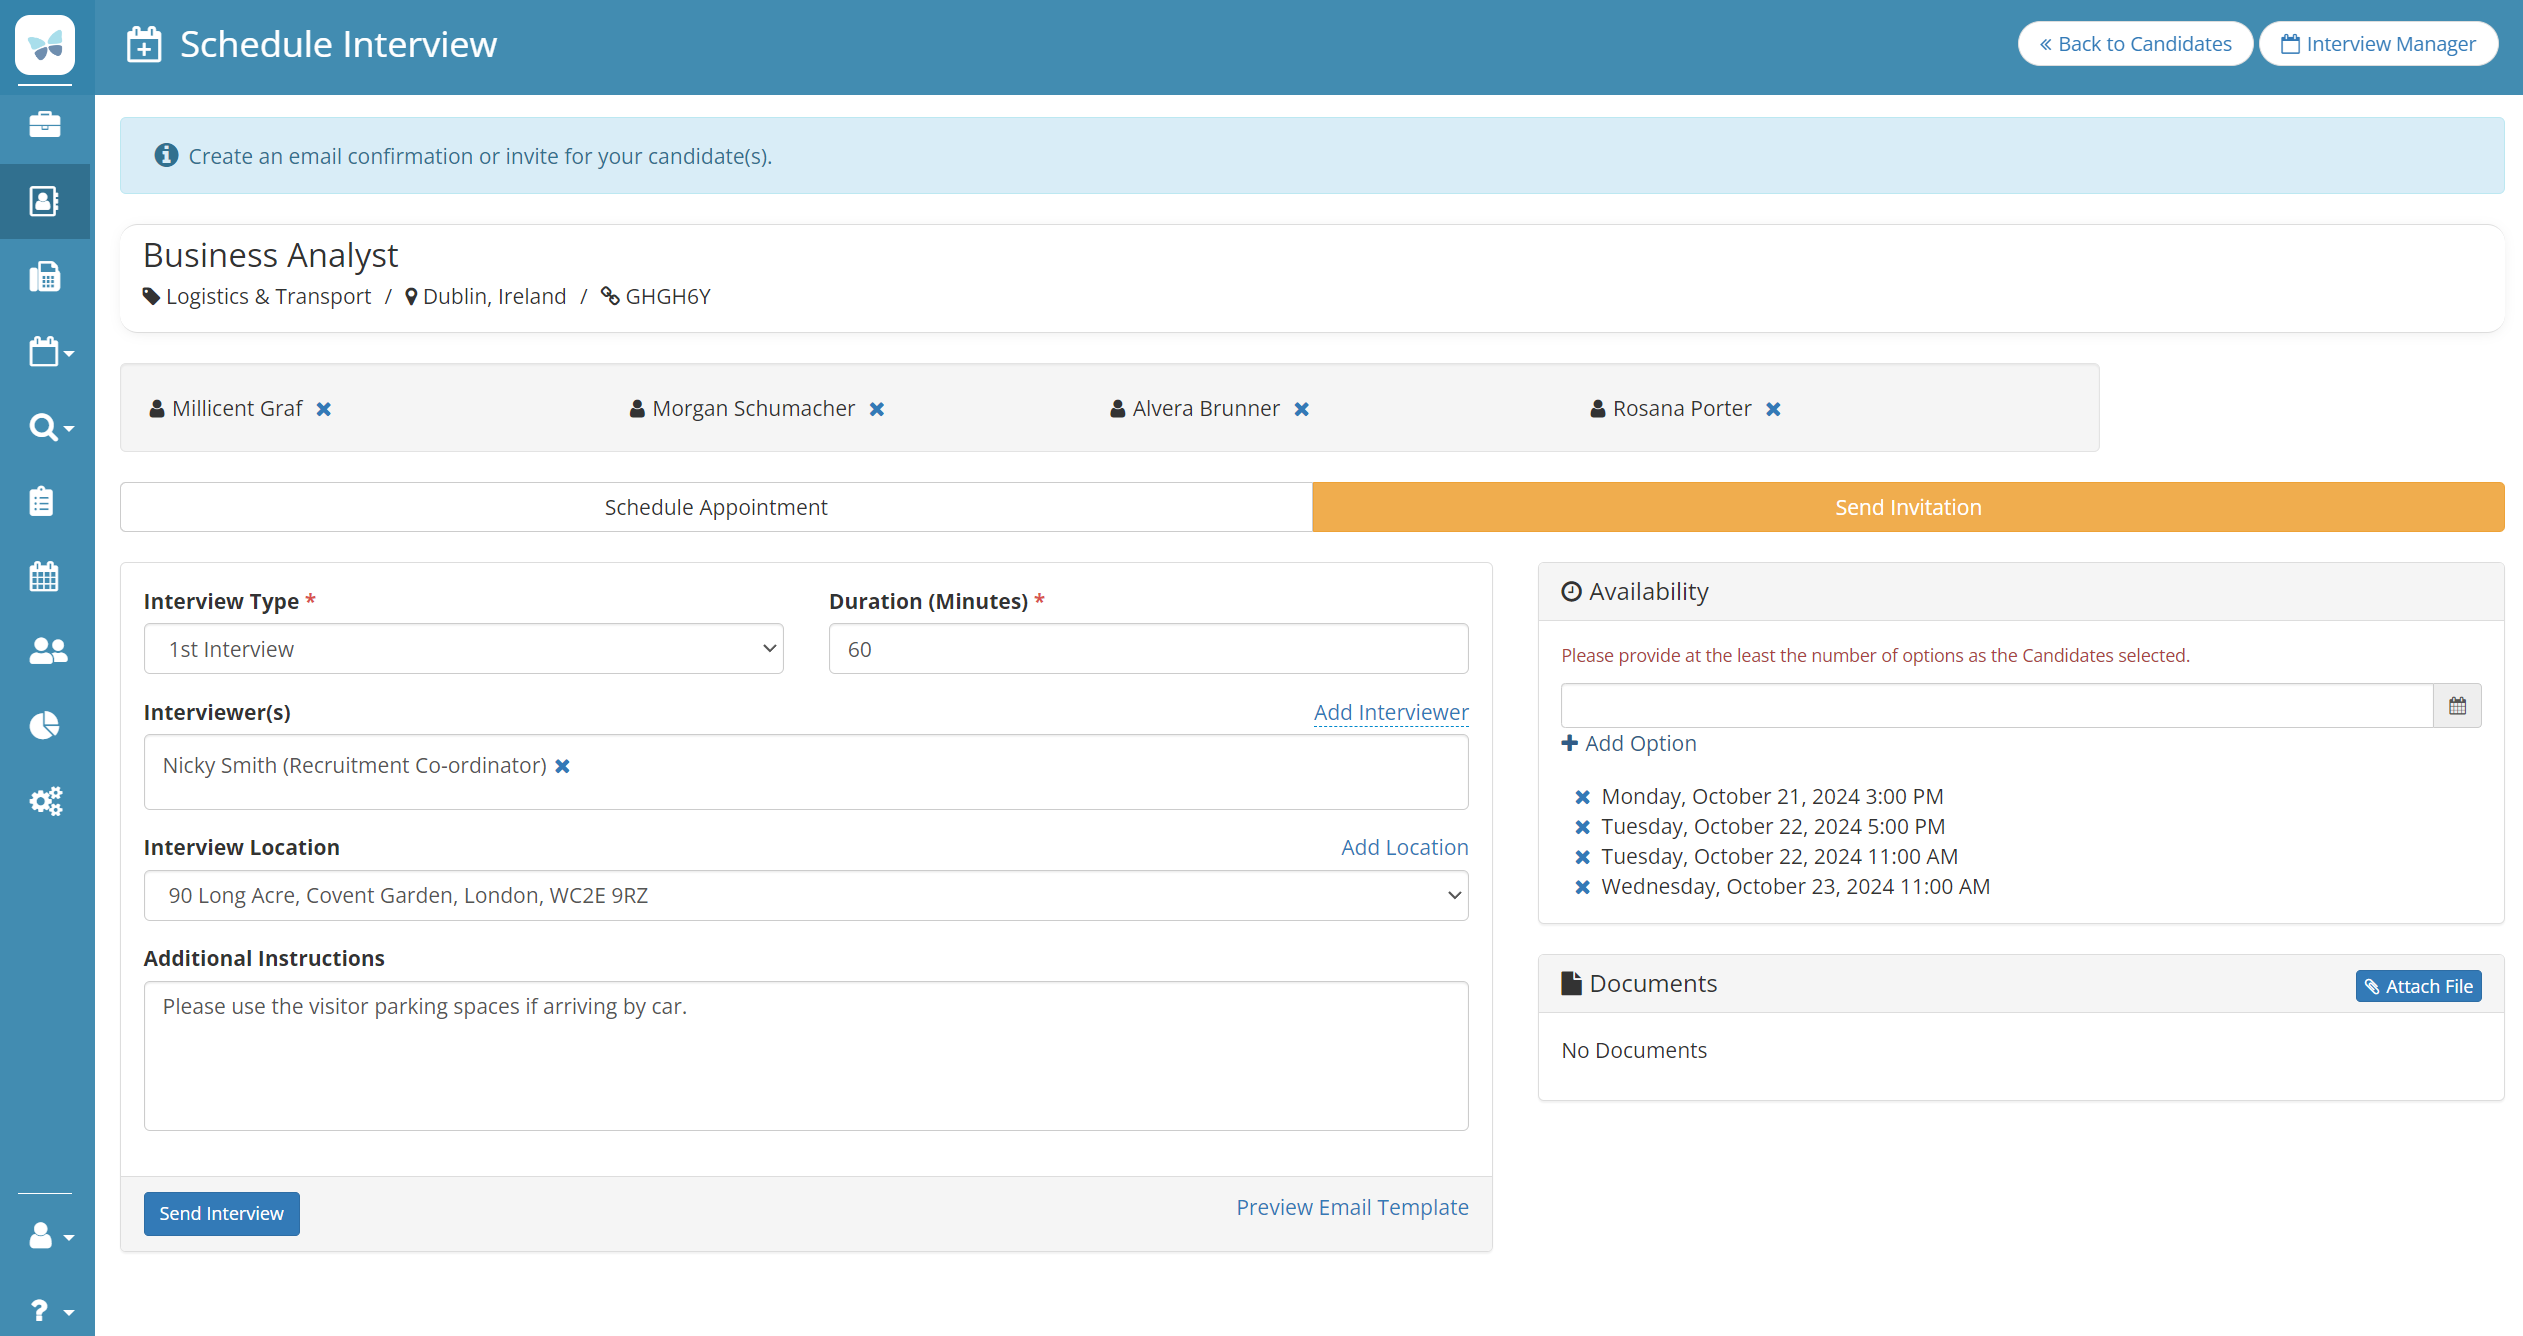Click the briefcase jobs sidebar icon

[45, 125]
